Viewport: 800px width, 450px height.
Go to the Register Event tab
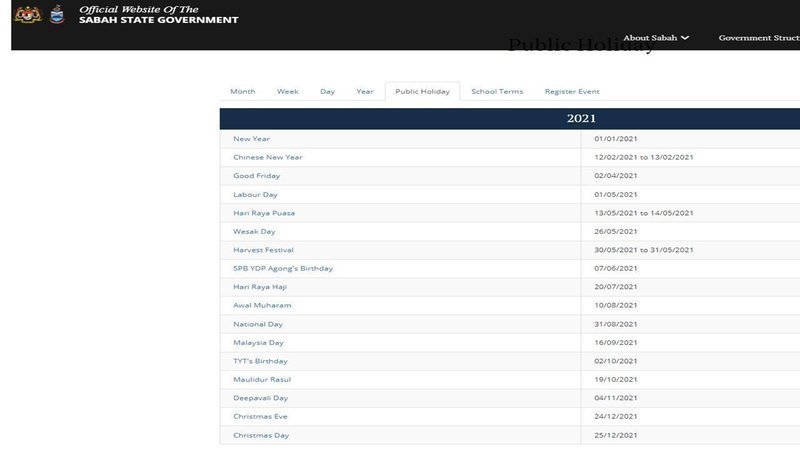pyautogui.click(x=572, y=92)
